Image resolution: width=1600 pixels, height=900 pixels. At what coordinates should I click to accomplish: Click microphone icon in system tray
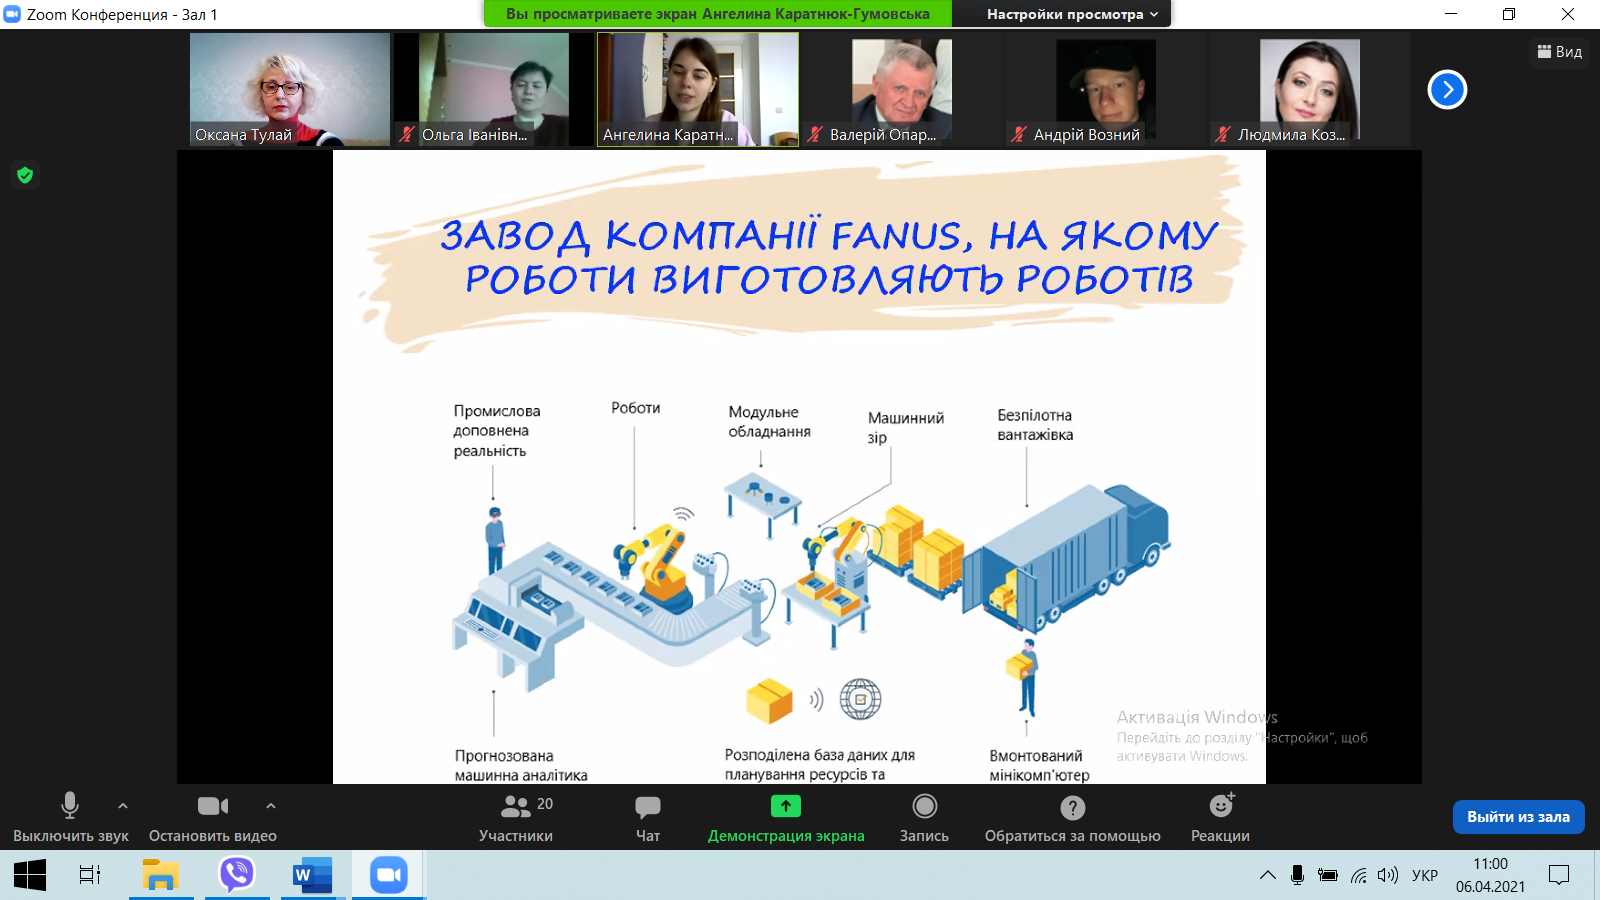point(1297,875)
